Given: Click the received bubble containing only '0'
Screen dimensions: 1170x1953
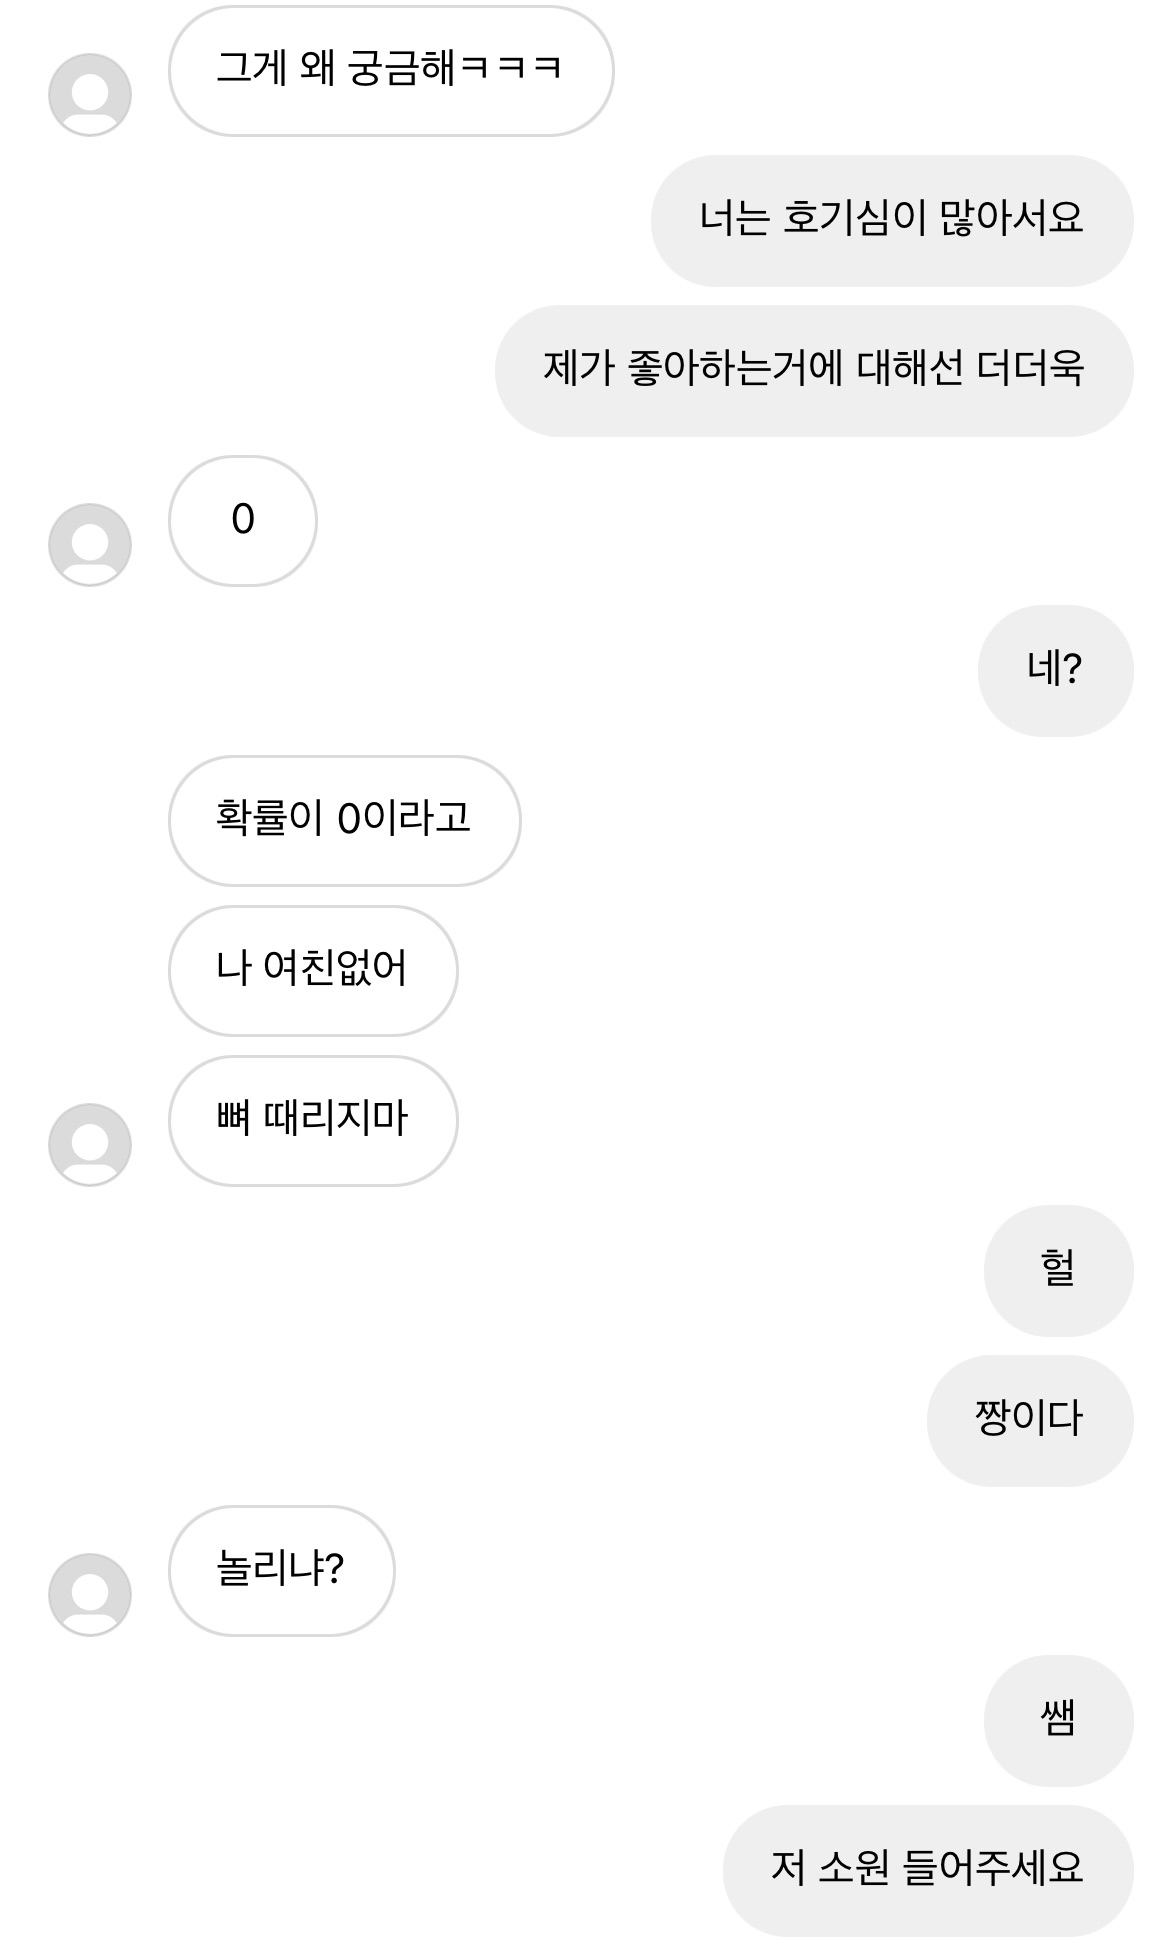Looking at the screenshot, I should tap(243, 520).
